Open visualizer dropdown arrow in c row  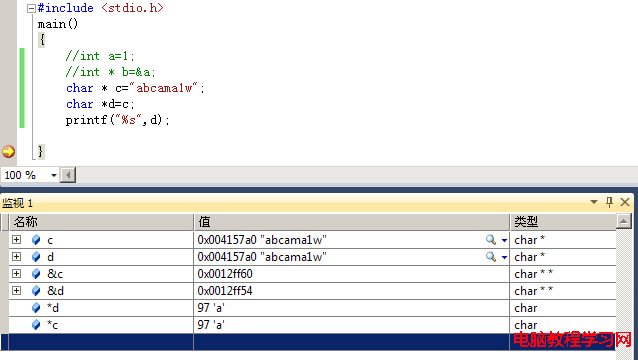[504, 240]
